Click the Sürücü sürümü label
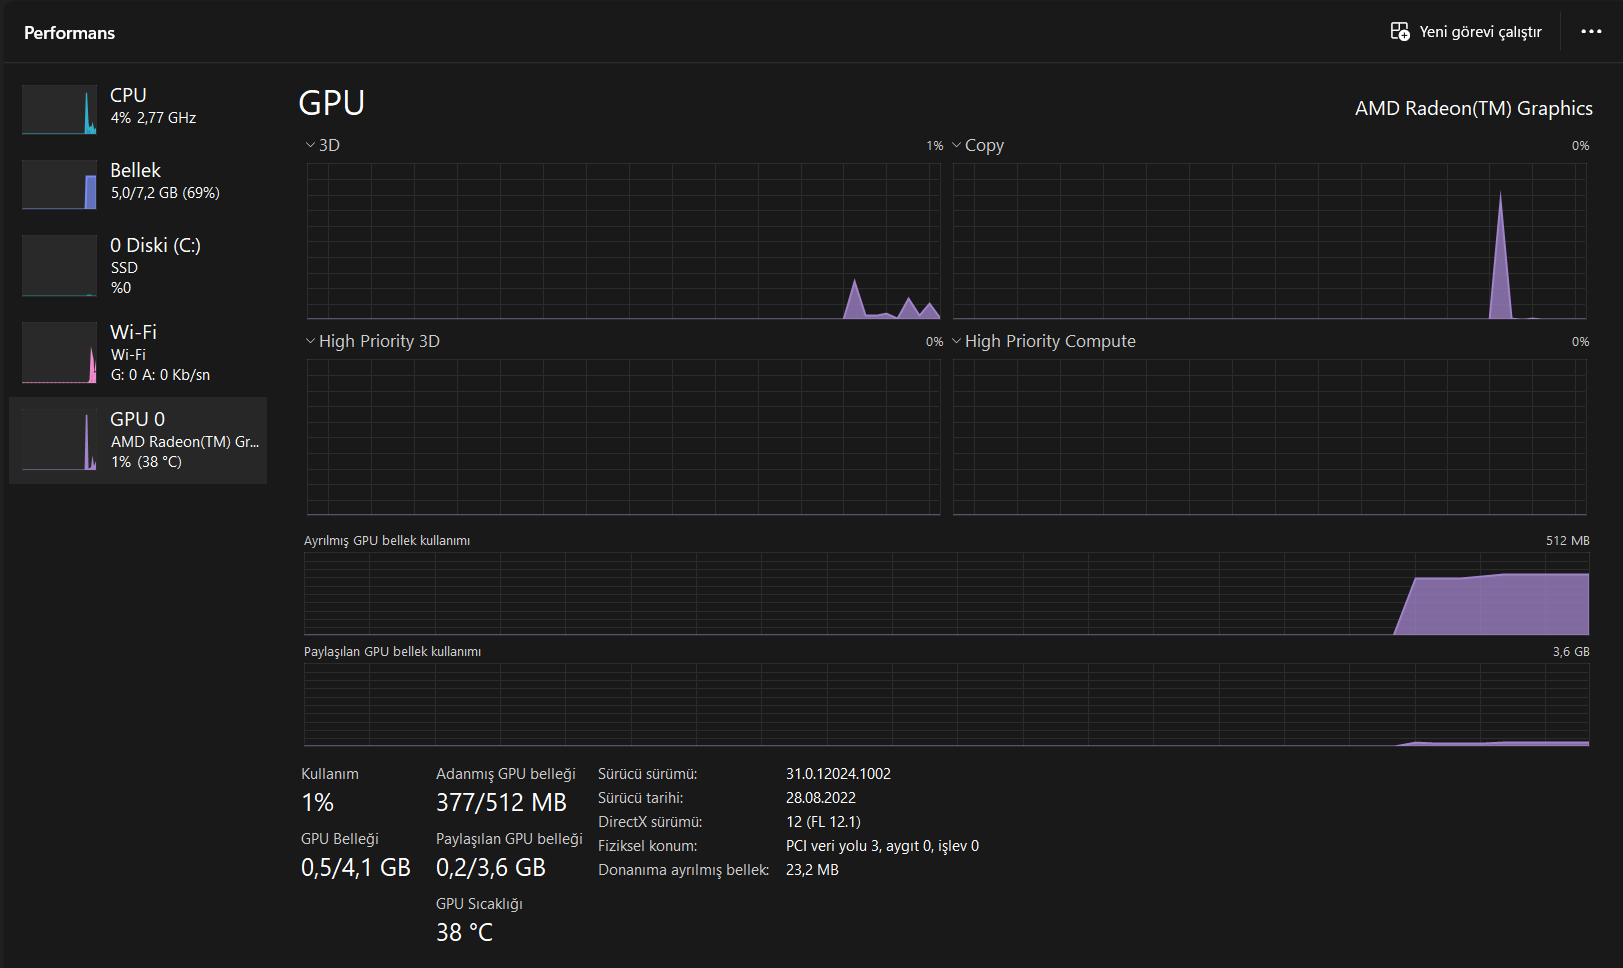The image size is (1623, 968). point(648,774)
